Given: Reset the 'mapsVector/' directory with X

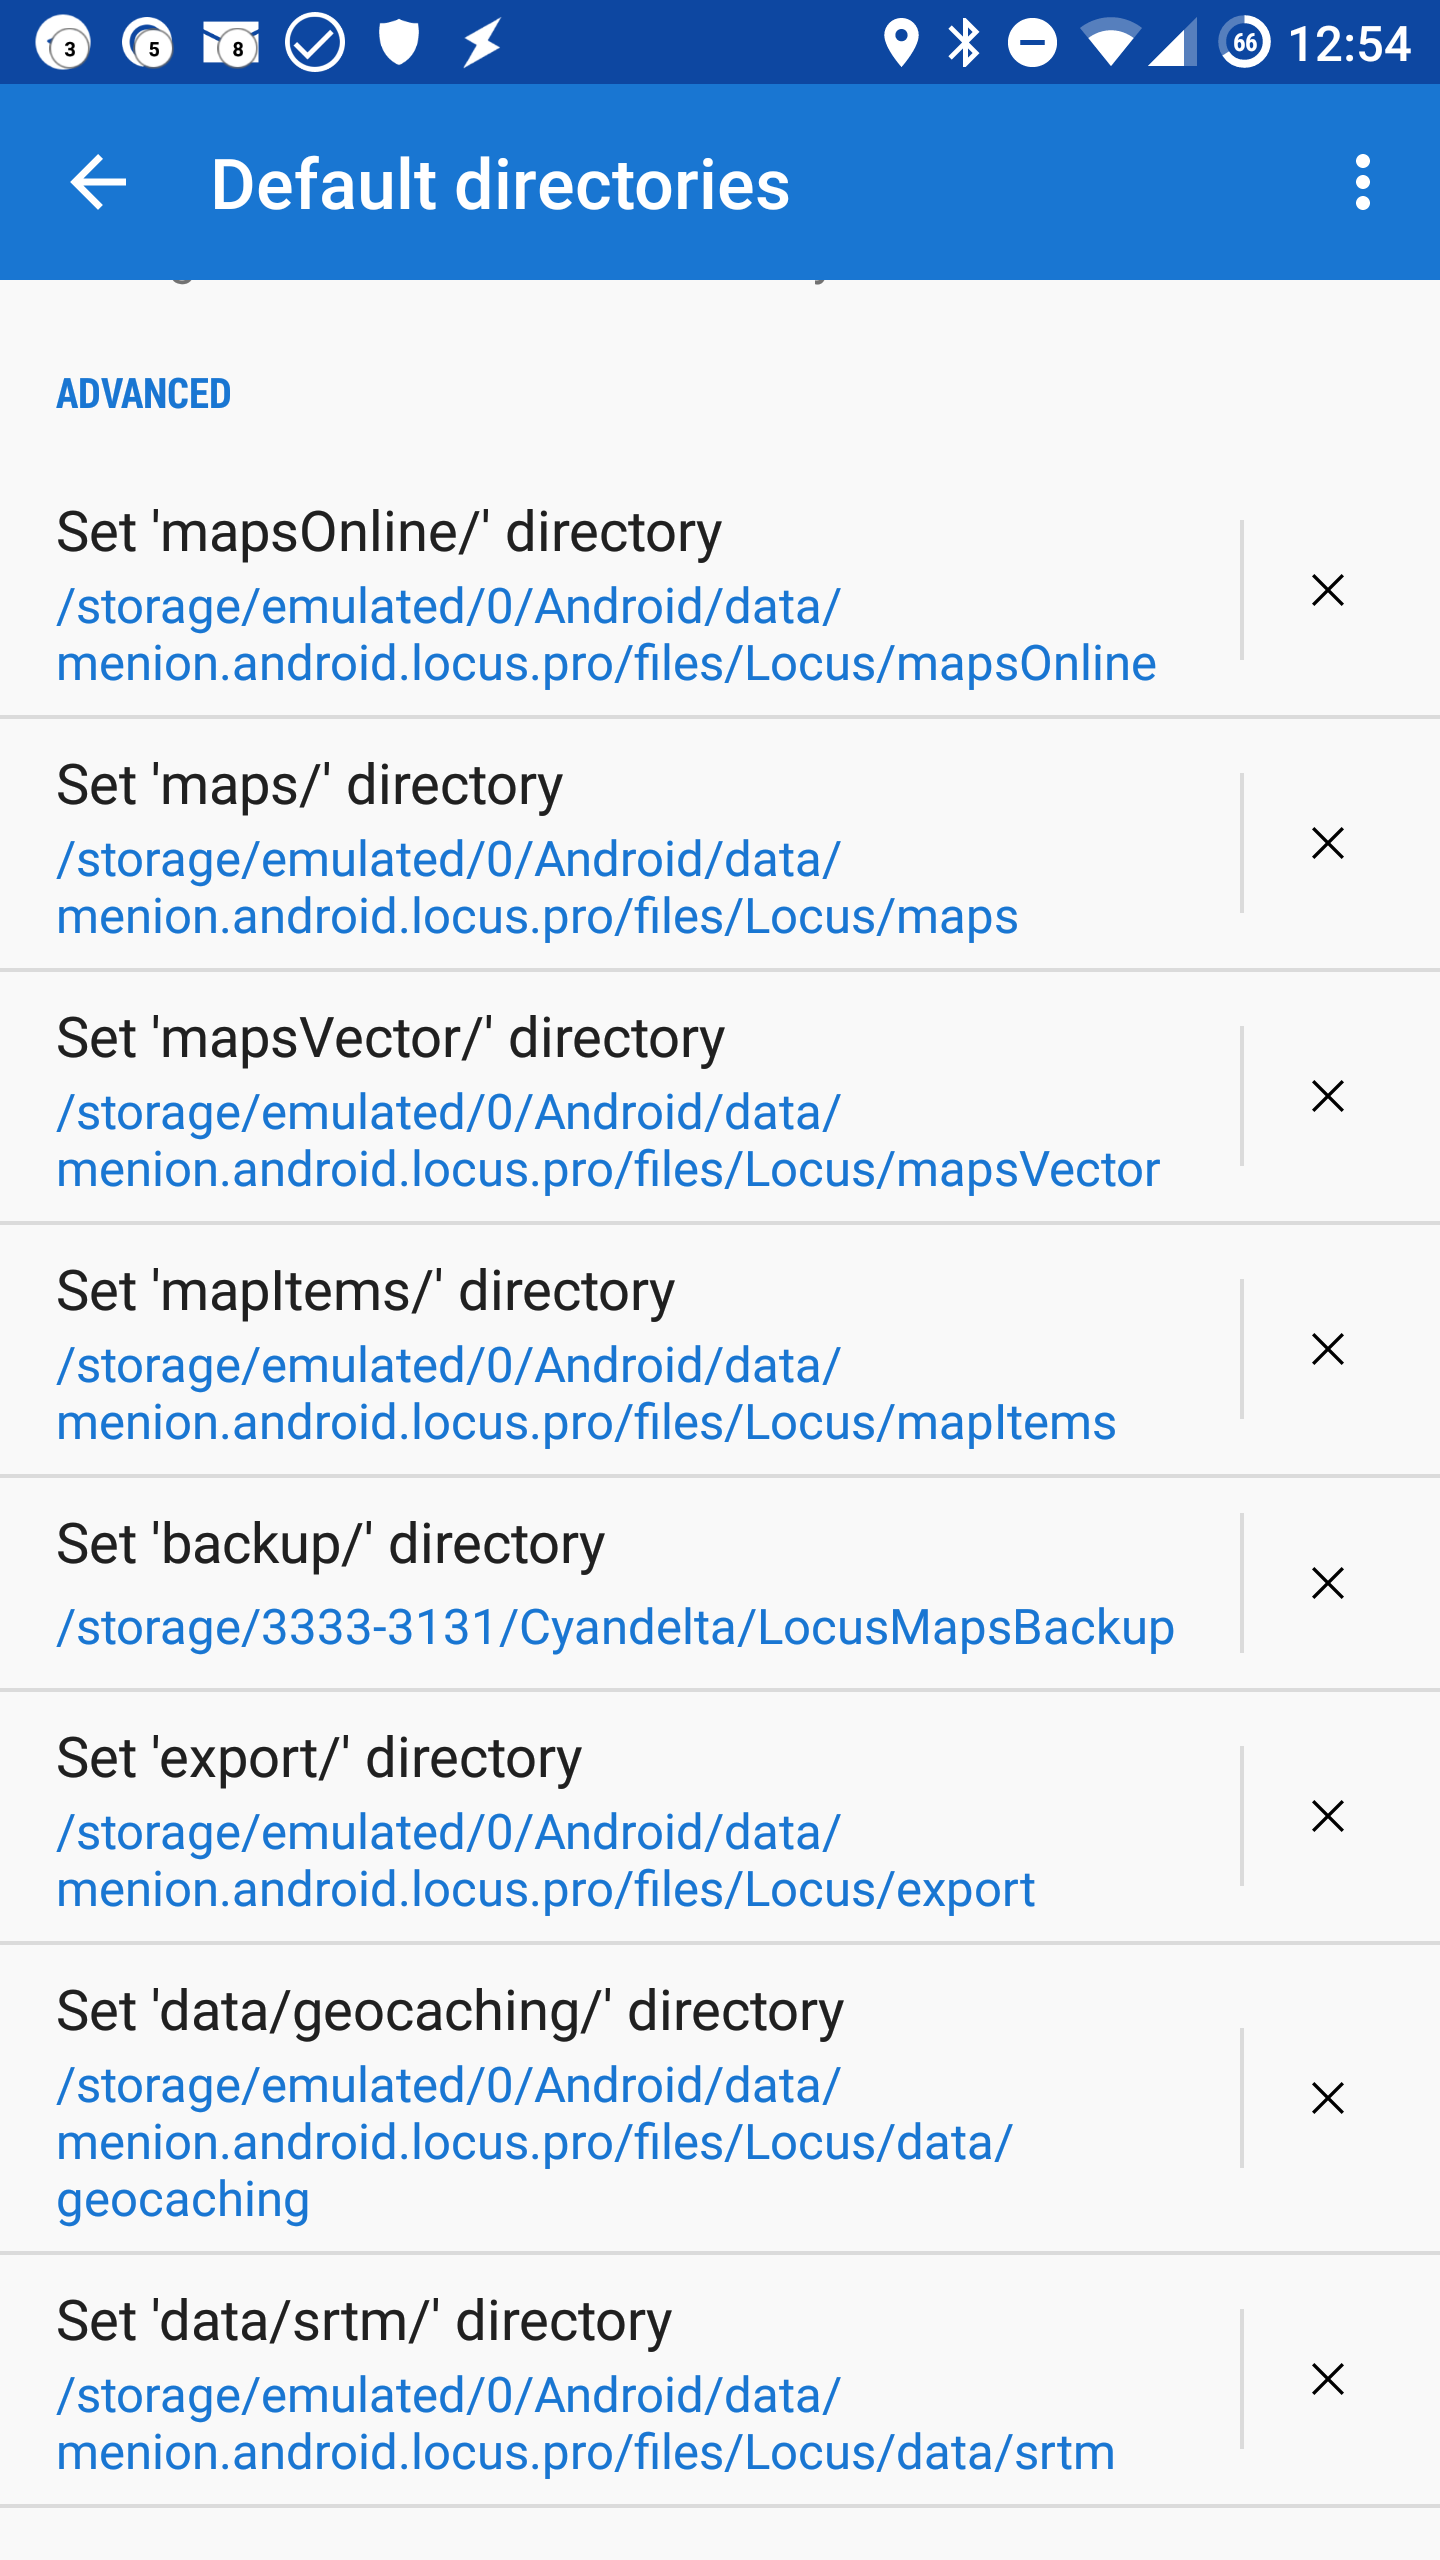Looking at the screenshot, I should point(1327,1096).
